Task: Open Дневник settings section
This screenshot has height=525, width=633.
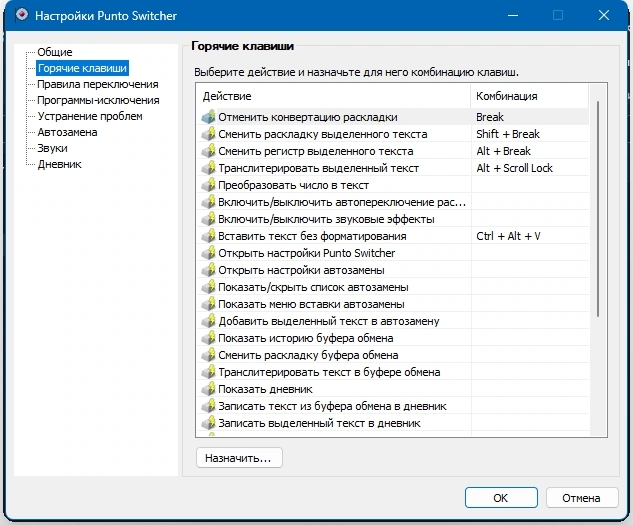Action: (x=60, y=164)
